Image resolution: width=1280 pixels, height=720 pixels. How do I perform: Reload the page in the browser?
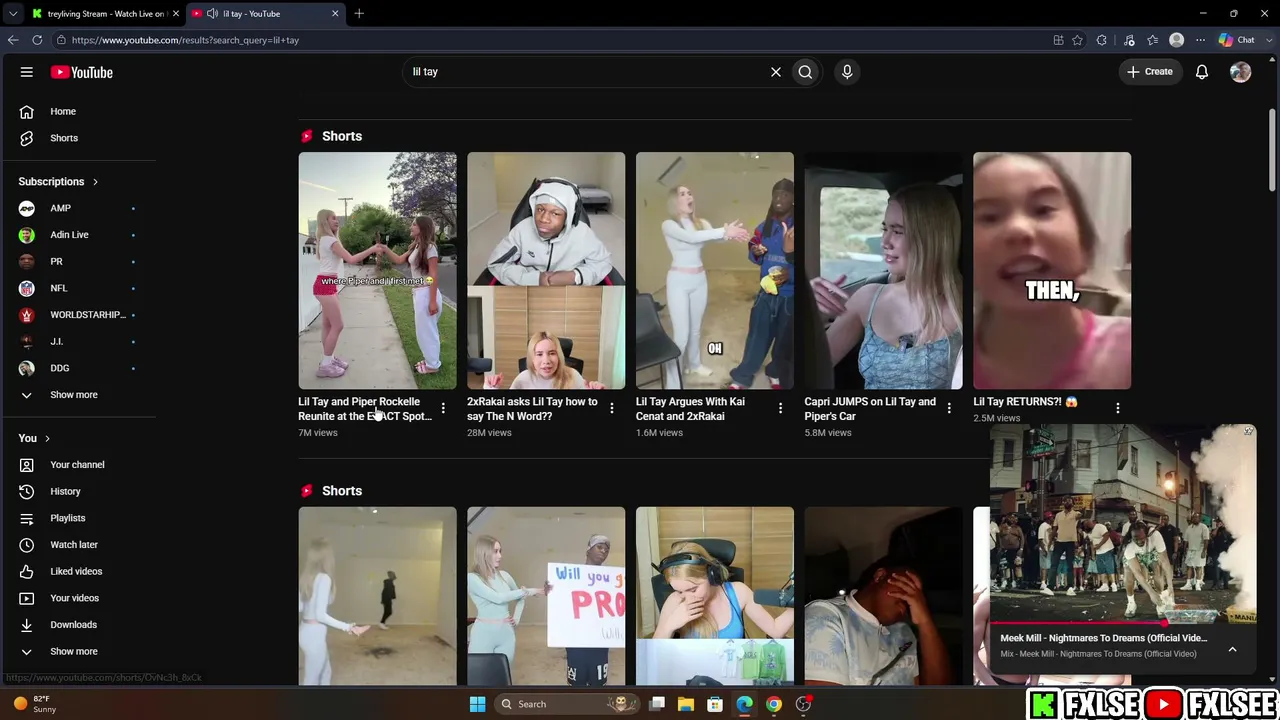(37, 40)
